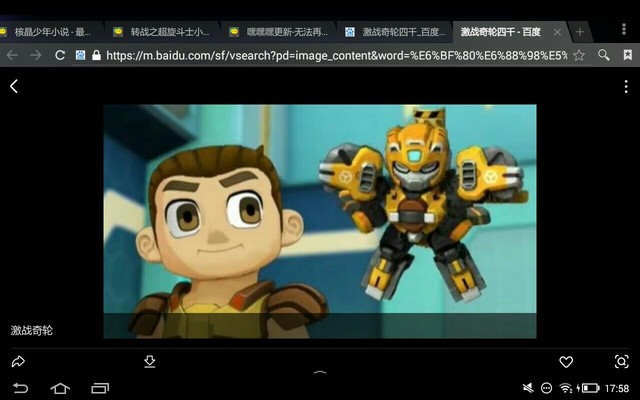Switch to 嘿嘿嘿更新-无法再 tab
640x400 pixels.
pos(278,32)
